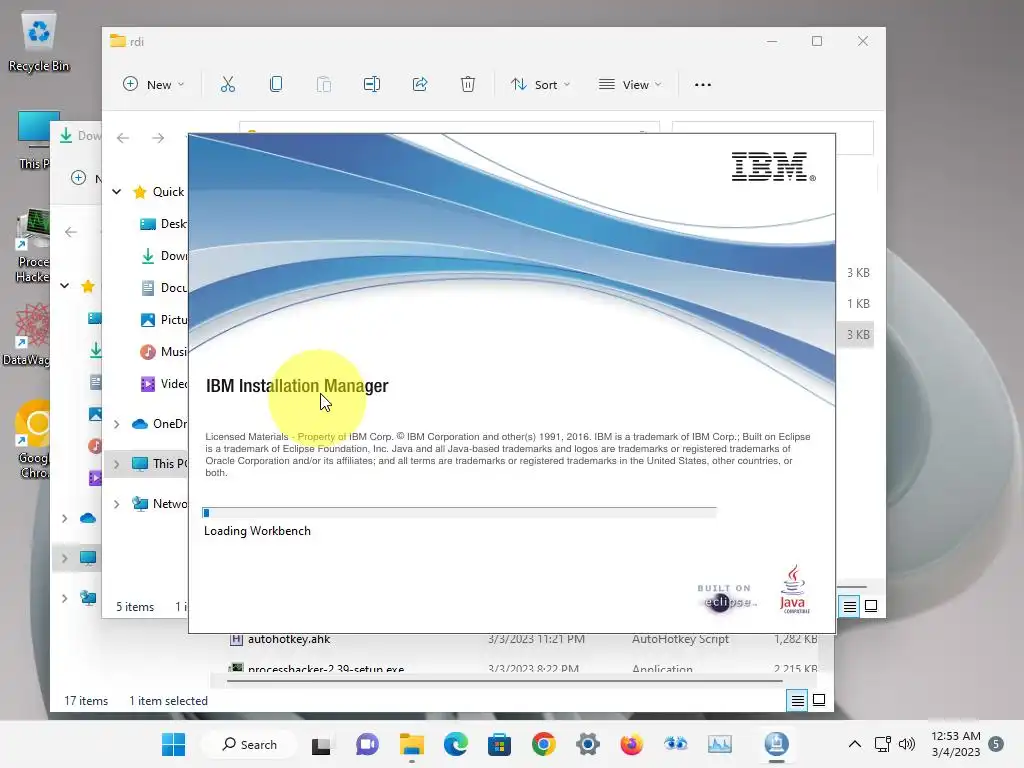Viewport: 1024px width, 768px height.
Task: Go forward using rdi window forward arrow
Action: (x=158, y=138)
